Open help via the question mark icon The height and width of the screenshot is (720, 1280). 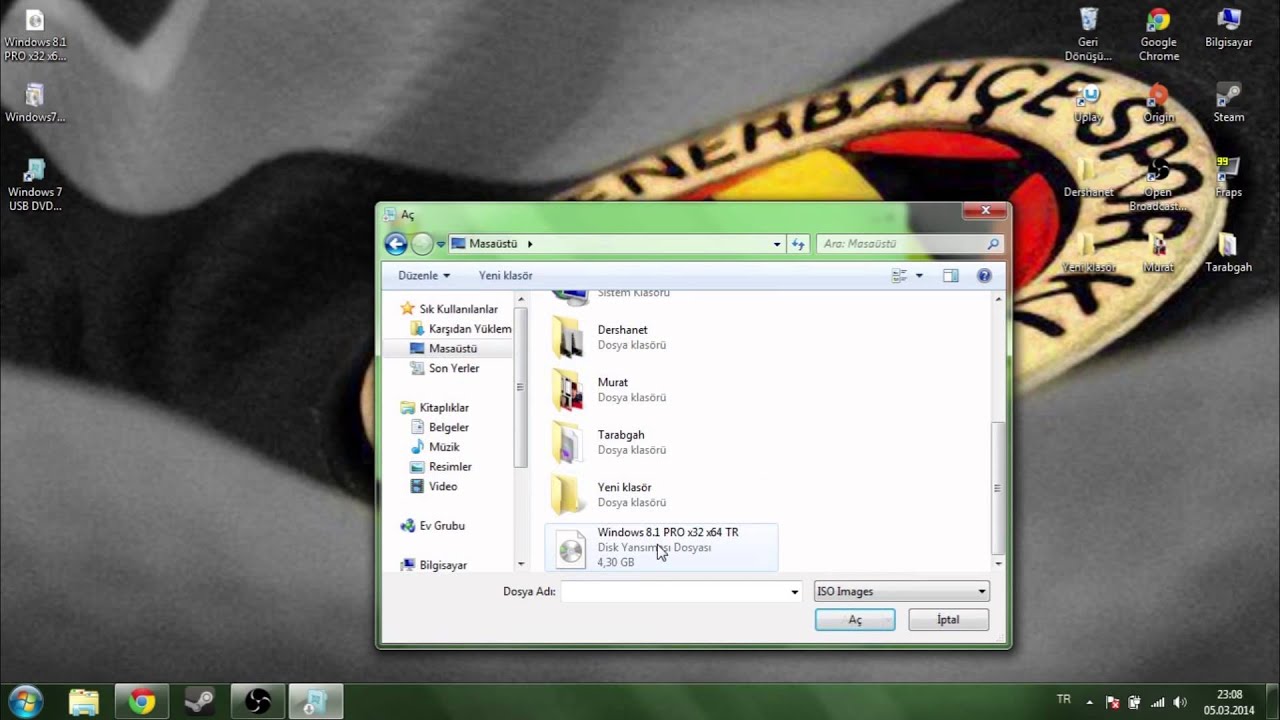[x=984, y=275]
